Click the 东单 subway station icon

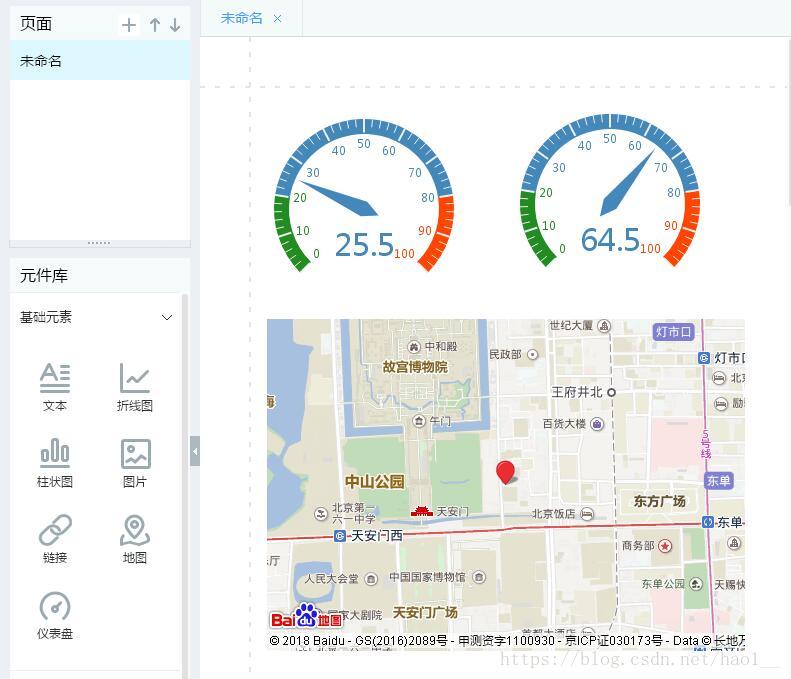[708, 522]
